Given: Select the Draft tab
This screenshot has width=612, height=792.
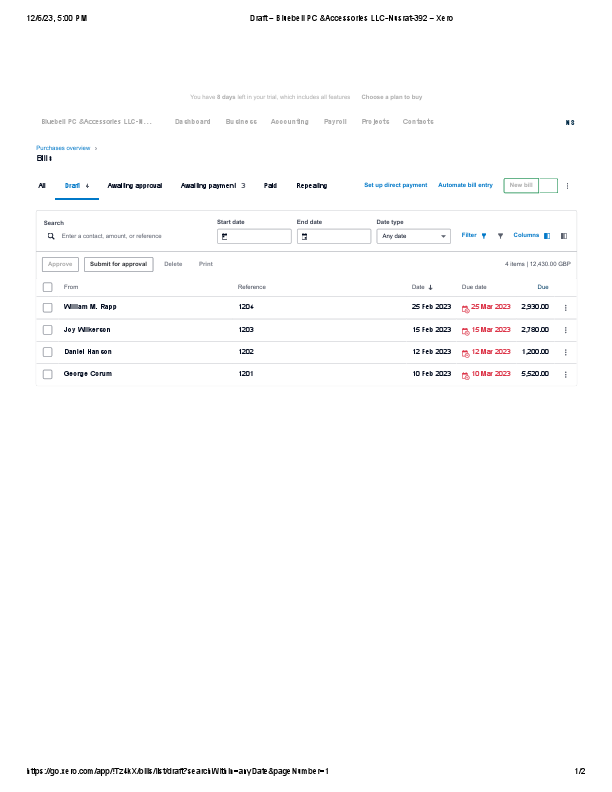Looking at the screenshot, I should tap(77, 186).
